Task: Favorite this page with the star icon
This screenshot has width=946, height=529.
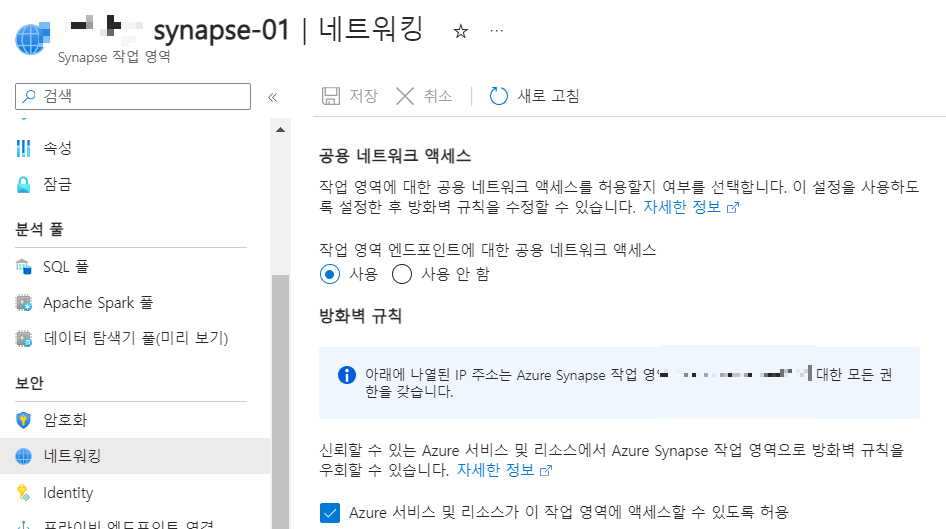Action: pos(461,31)
